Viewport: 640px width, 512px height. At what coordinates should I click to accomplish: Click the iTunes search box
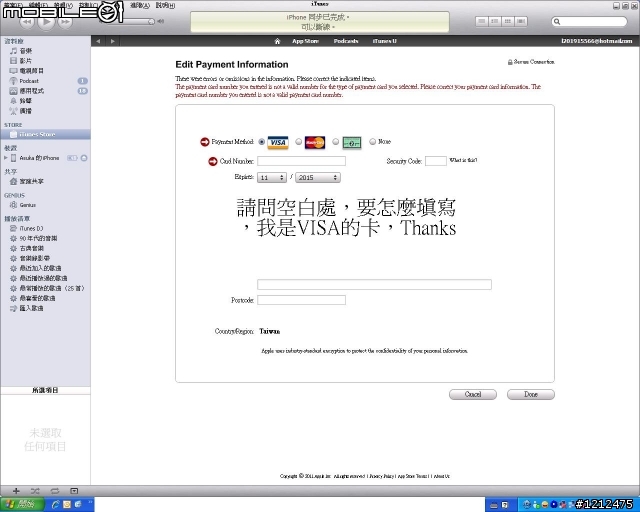[589, 22]
